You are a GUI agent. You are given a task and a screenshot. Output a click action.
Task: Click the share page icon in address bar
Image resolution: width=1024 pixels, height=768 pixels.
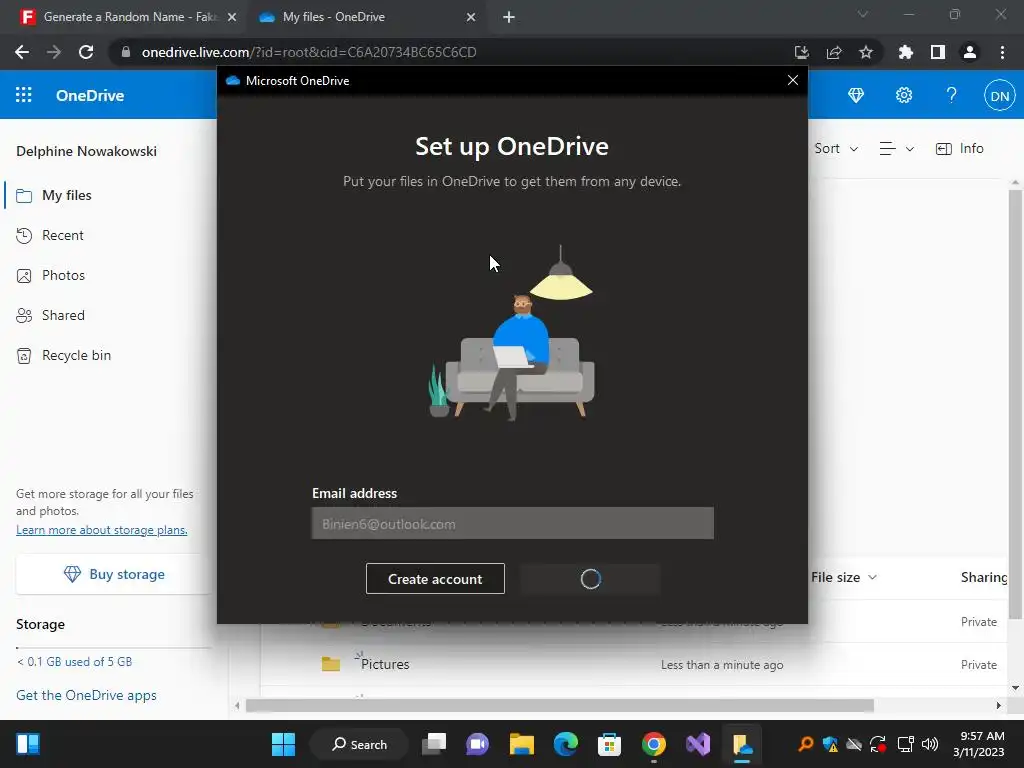[x=833, y=52]
